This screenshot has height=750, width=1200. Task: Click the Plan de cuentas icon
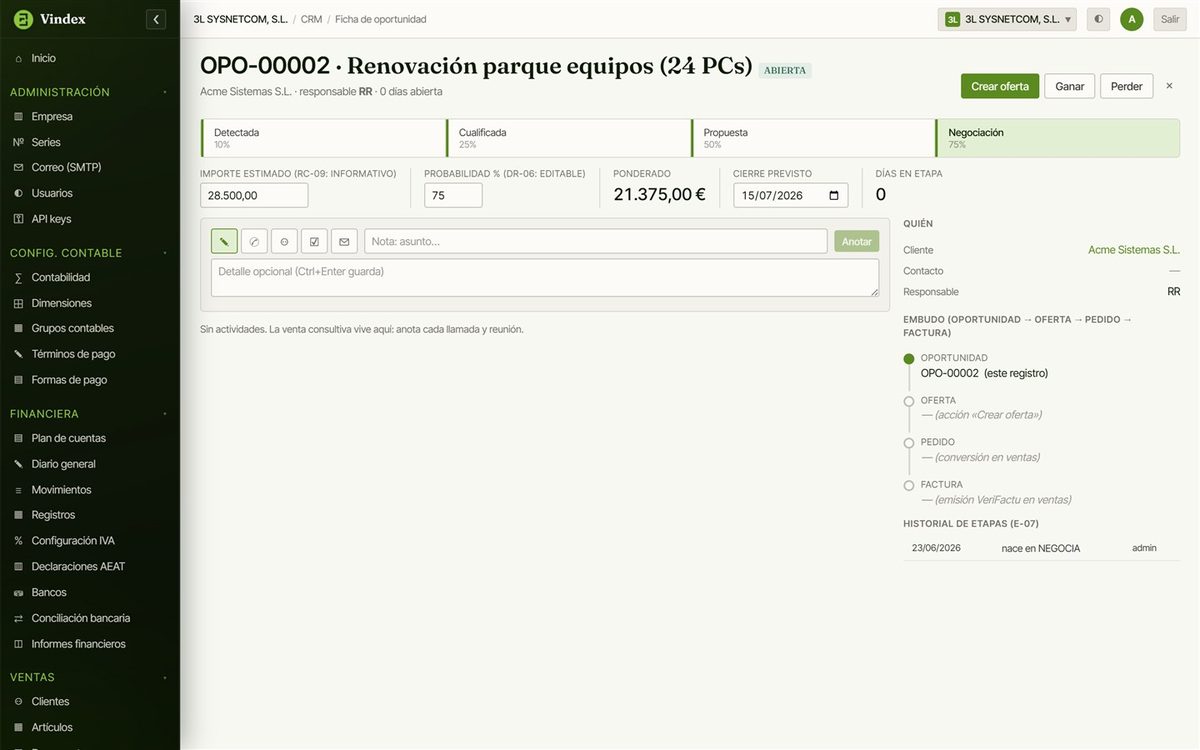click(x=18, y=438)
